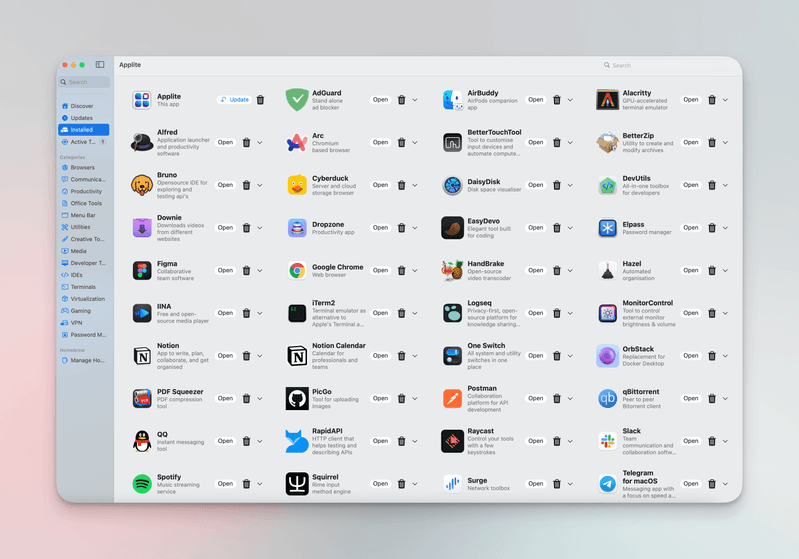This screenshot has height=559, width=799.
Task: Expand the dropdown arrow beside Hazel
Action: click(725, 271)
